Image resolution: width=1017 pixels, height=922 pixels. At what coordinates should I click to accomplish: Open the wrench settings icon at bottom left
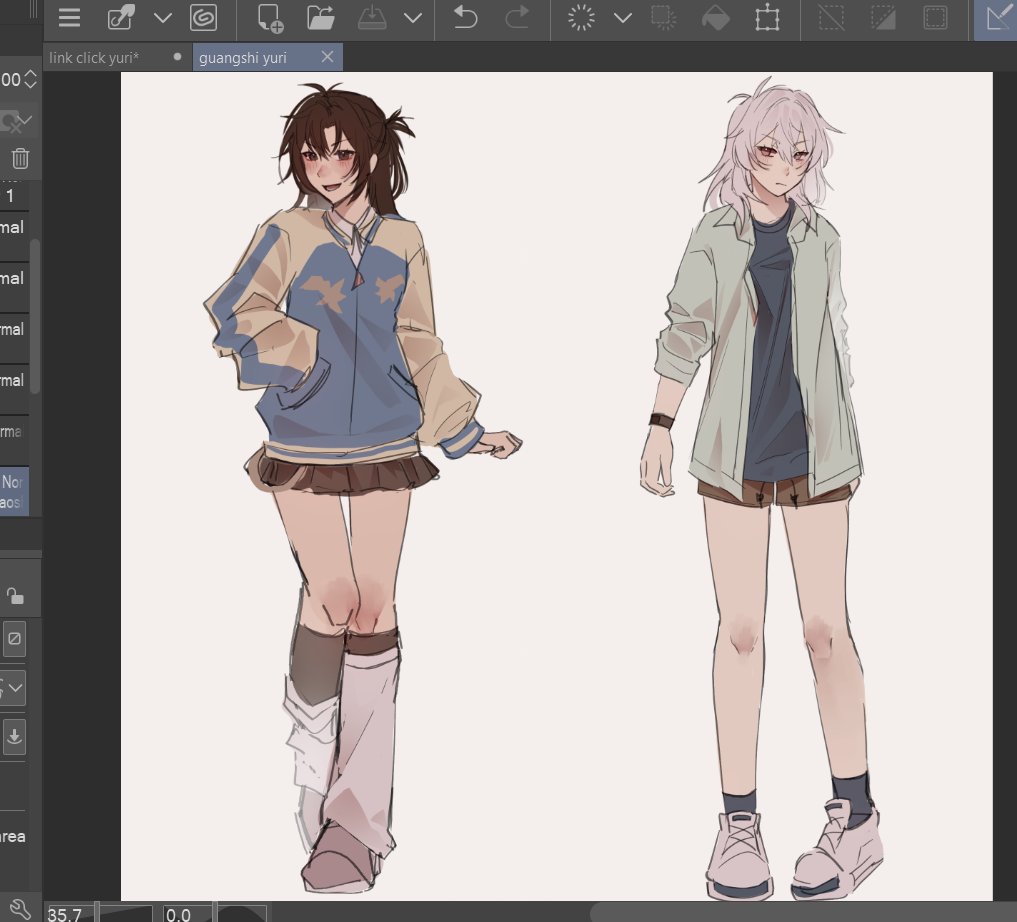(19, 909)
